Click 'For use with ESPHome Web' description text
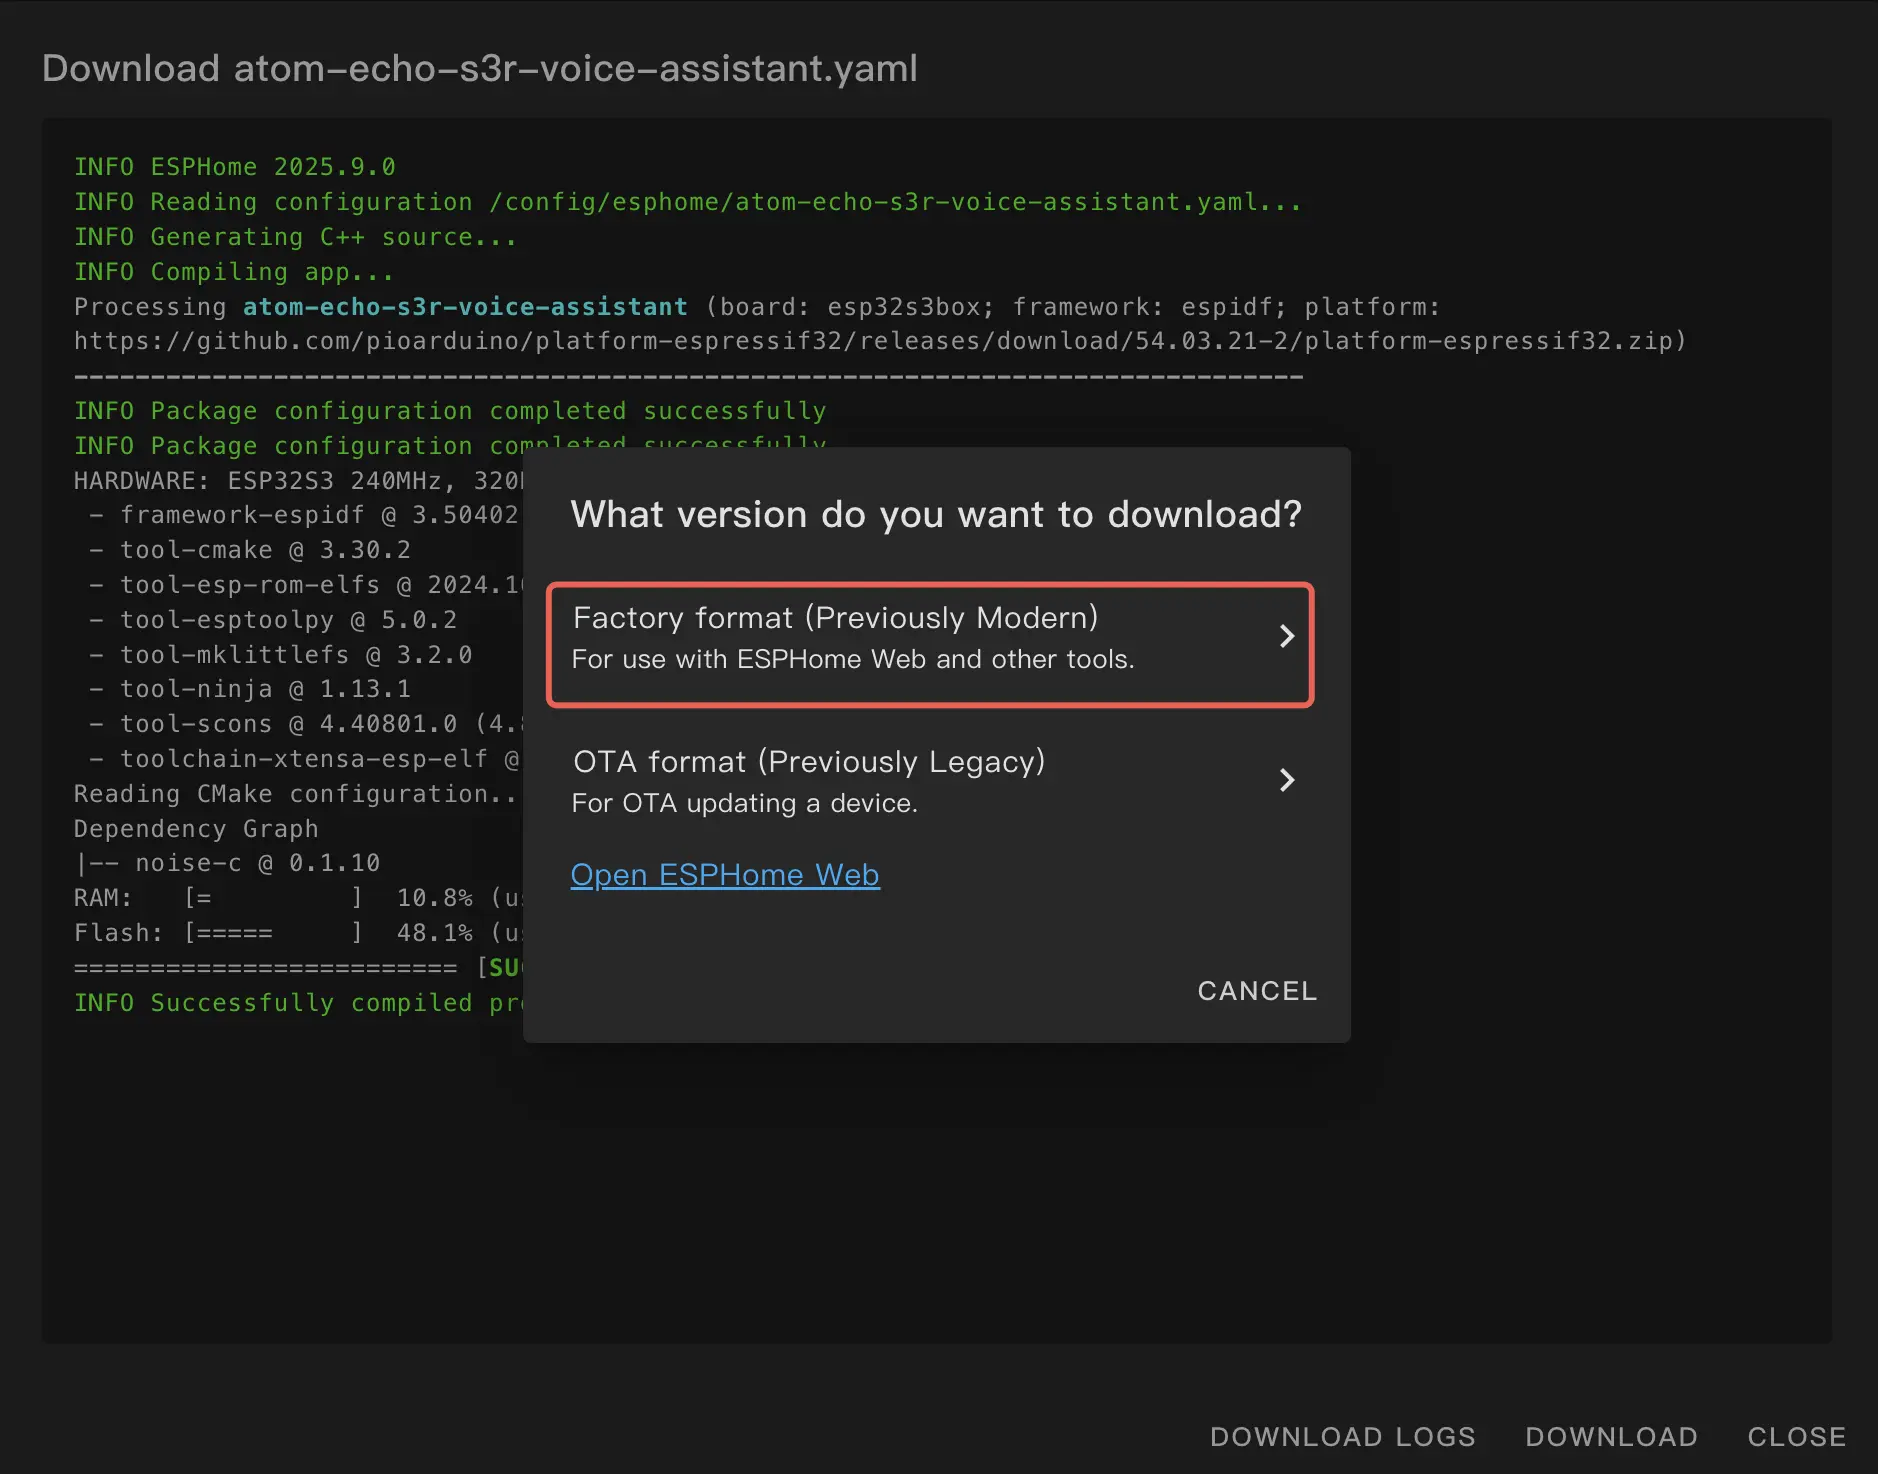The width and height of the screenshot is (1878, 1474). (x=852, y=660)
